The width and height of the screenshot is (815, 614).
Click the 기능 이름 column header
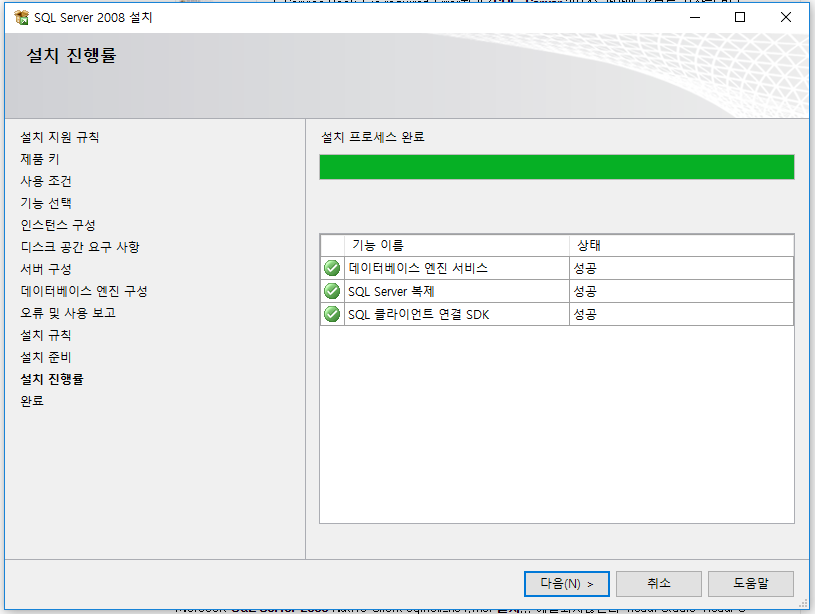tap(457, 245)
